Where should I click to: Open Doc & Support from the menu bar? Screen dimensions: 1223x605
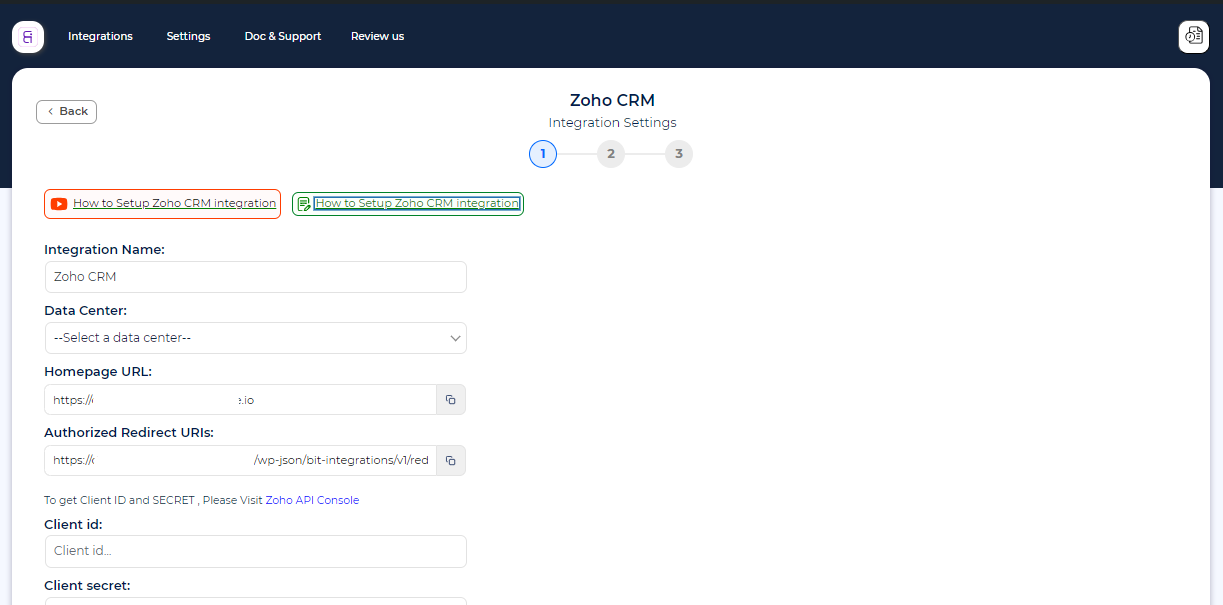282,36
